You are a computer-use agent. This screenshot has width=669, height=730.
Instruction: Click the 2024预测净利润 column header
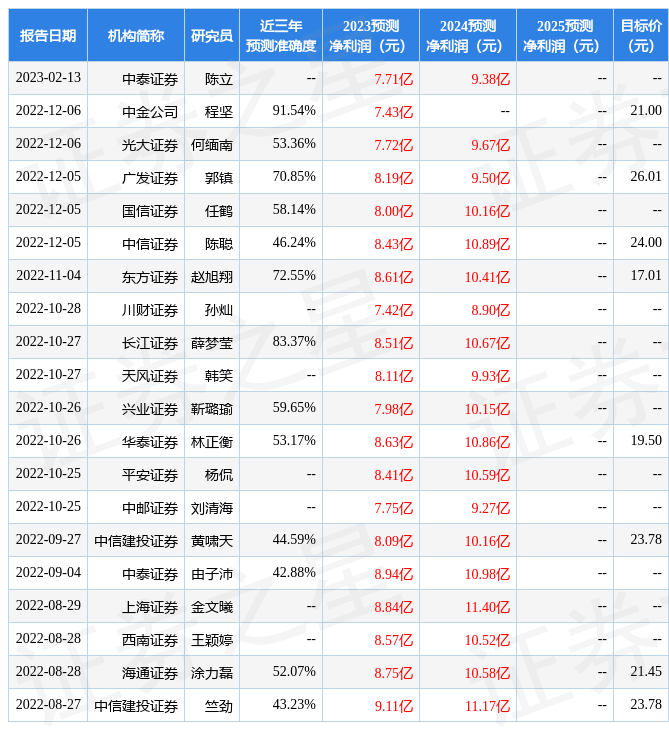point(468,35)
